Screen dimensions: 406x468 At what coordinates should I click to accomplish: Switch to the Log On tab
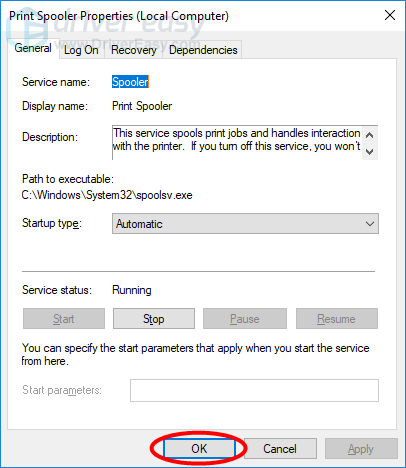(81, 50)
